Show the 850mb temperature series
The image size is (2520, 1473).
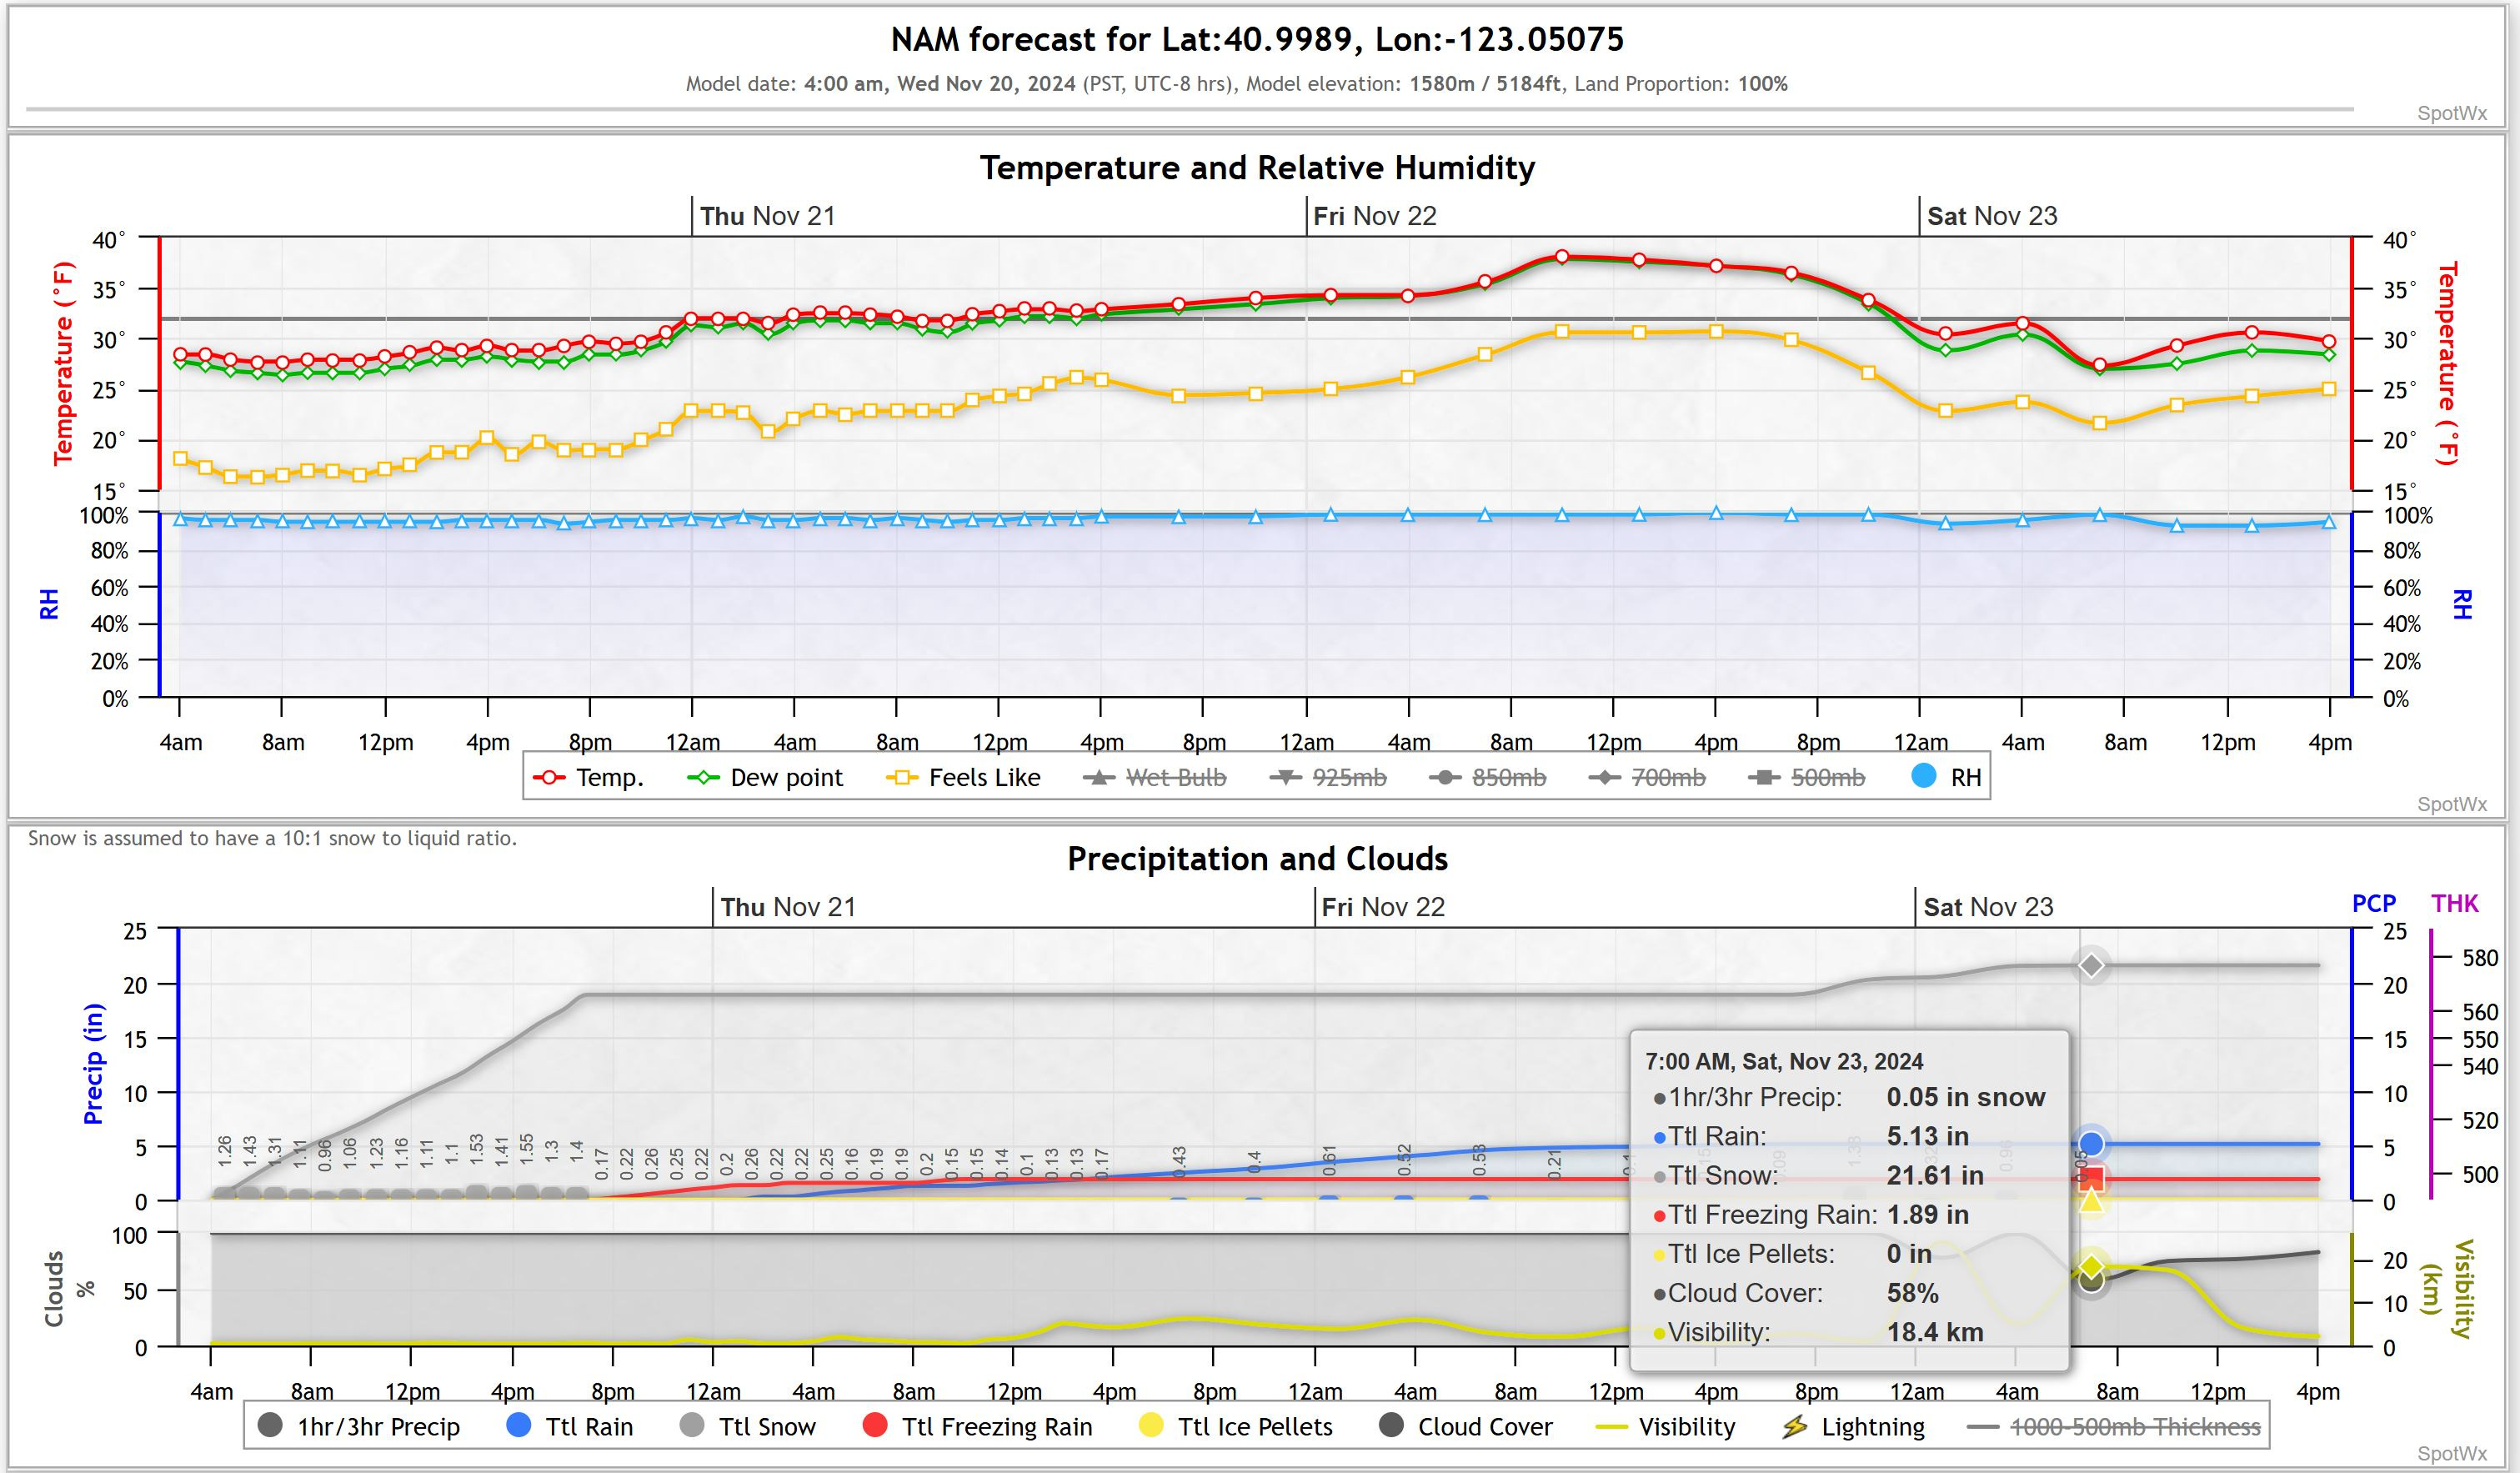(x=1508, y=777)
